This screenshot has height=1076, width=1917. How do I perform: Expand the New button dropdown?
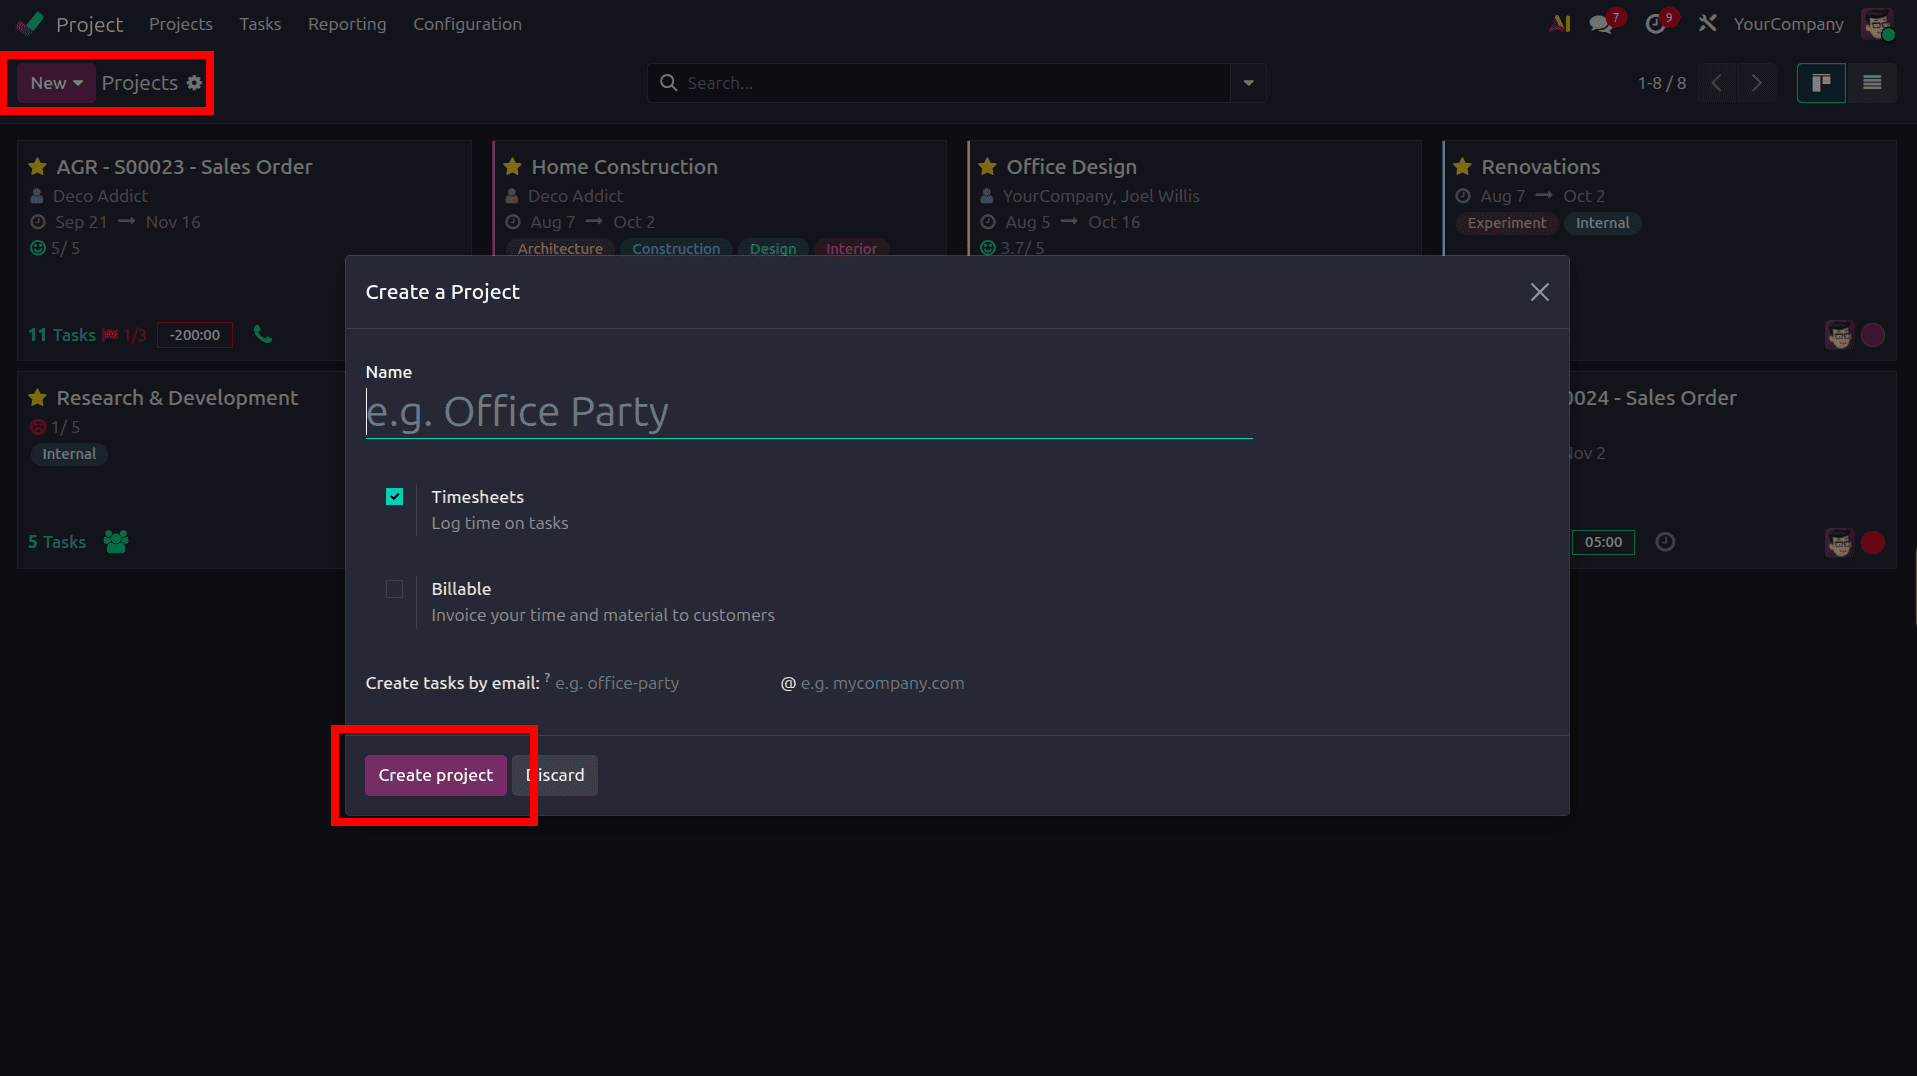(x=56, y=83)
